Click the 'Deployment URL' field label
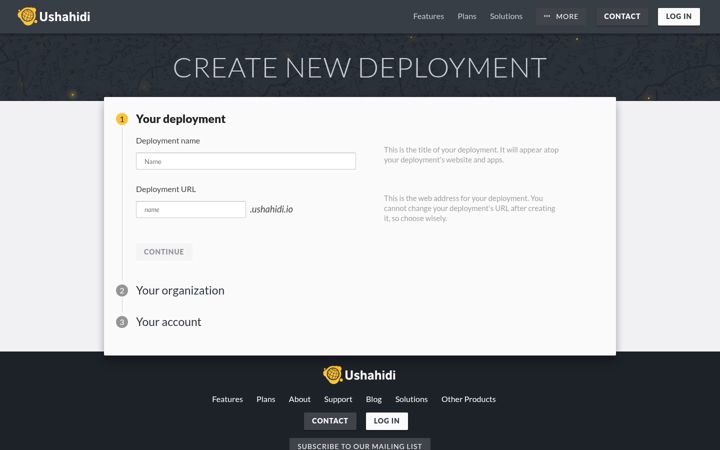 (x=166, y=189)
